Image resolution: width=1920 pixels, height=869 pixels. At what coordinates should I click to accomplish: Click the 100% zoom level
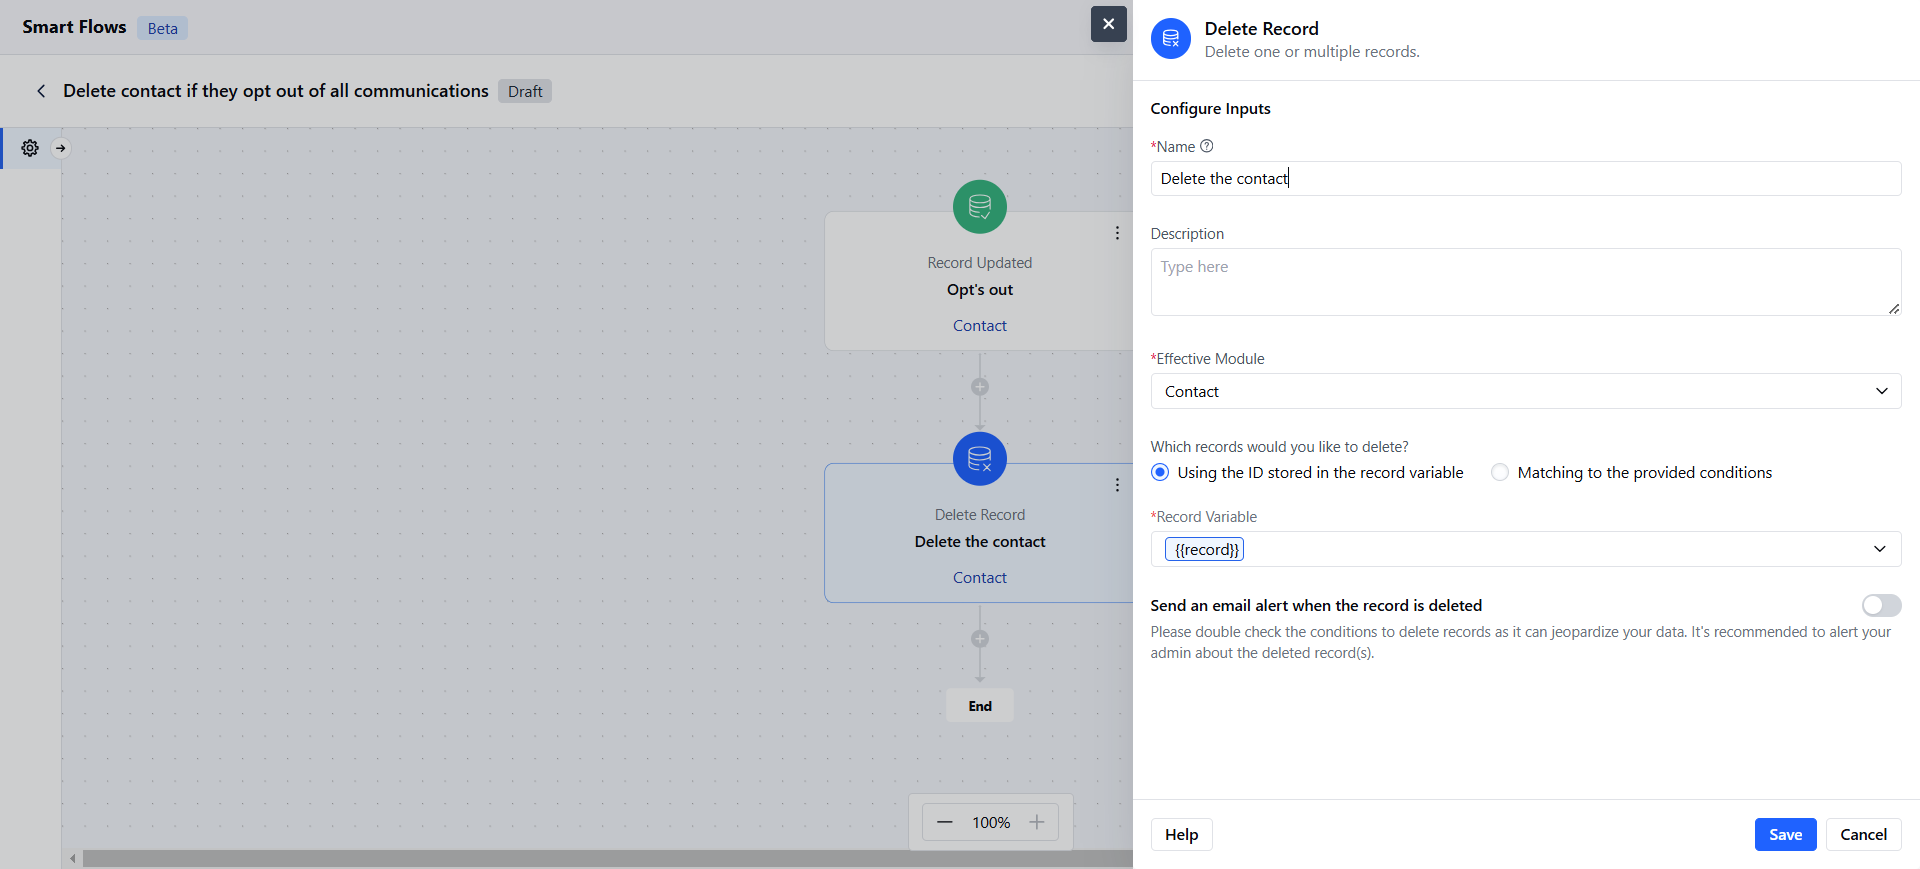[991, 822]
